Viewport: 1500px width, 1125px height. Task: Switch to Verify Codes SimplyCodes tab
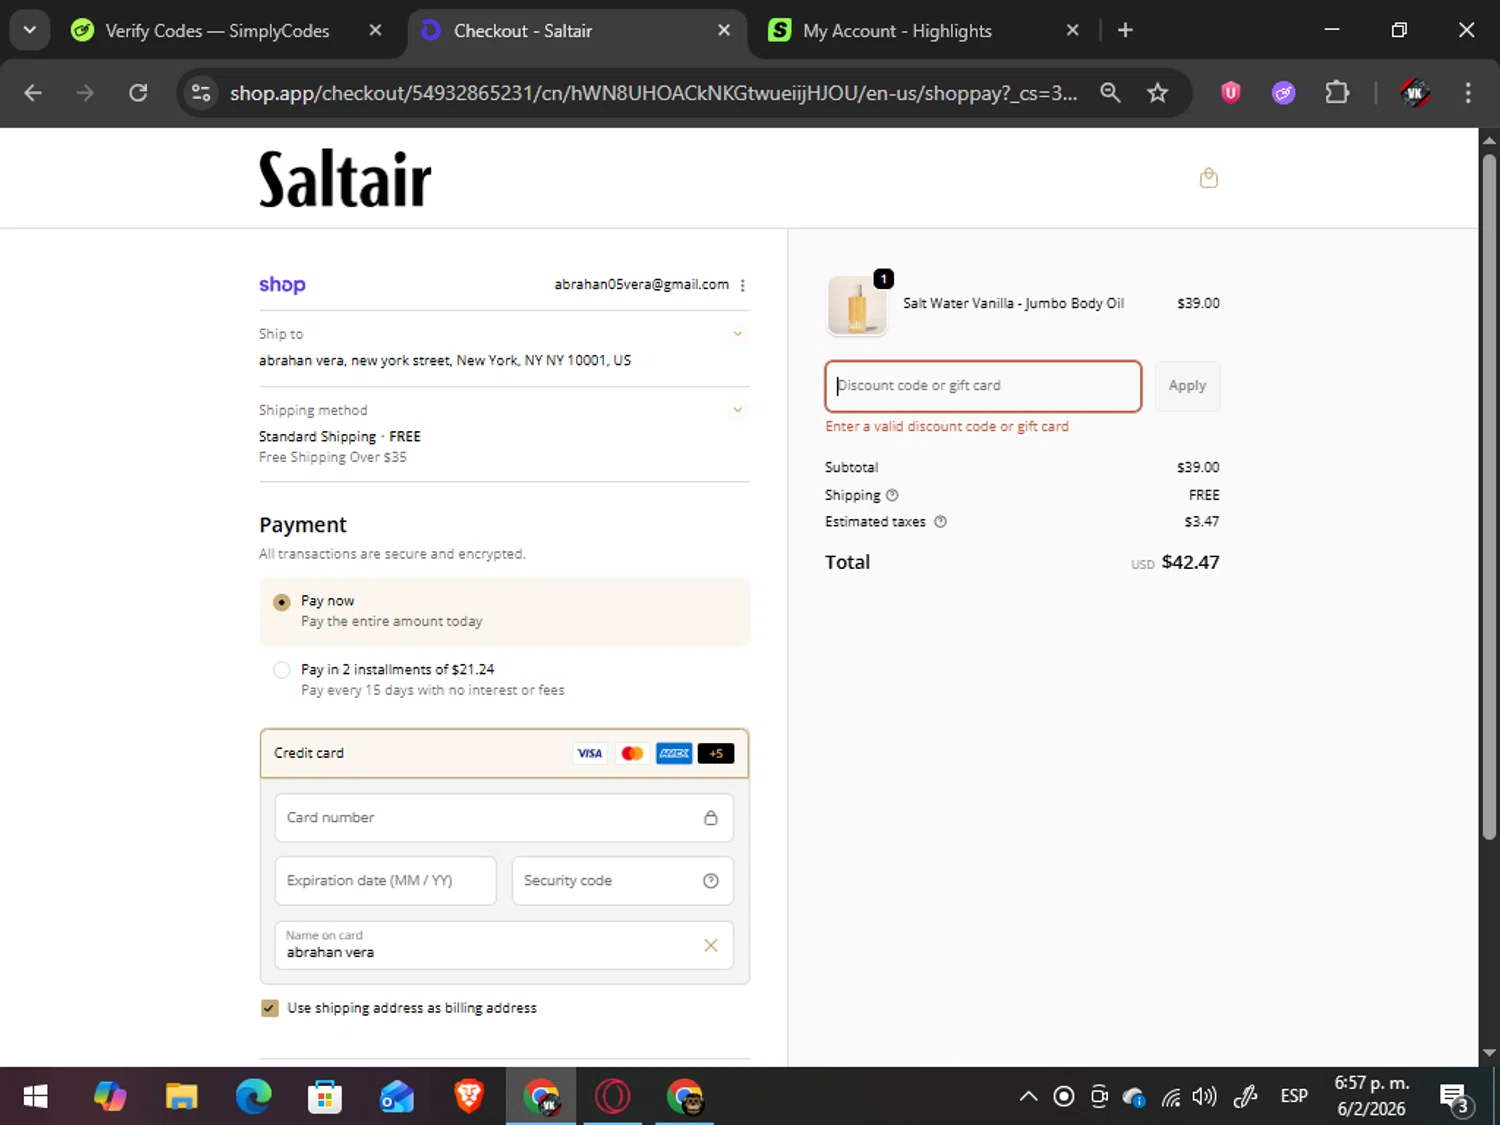click(x=216, y=31)
